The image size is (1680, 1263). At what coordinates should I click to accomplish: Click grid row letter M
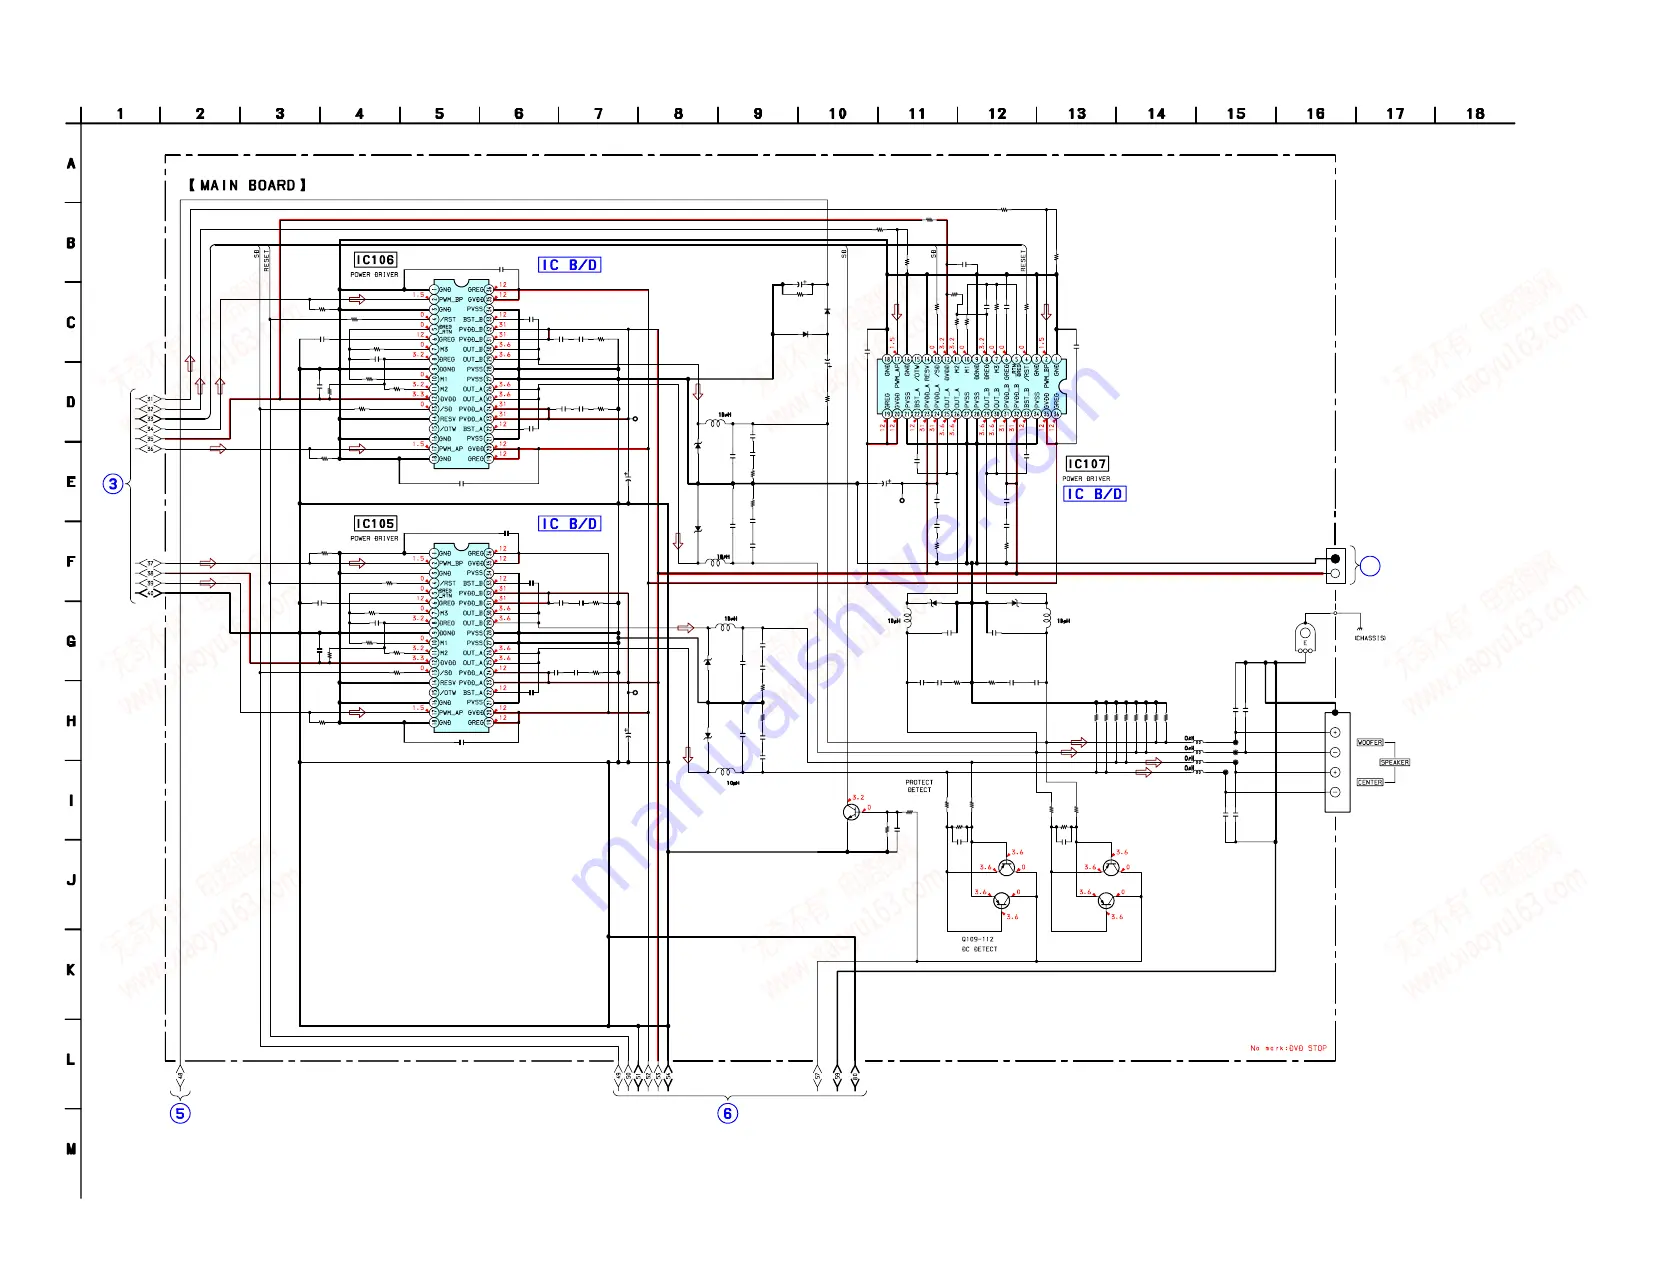[71, 1149]
